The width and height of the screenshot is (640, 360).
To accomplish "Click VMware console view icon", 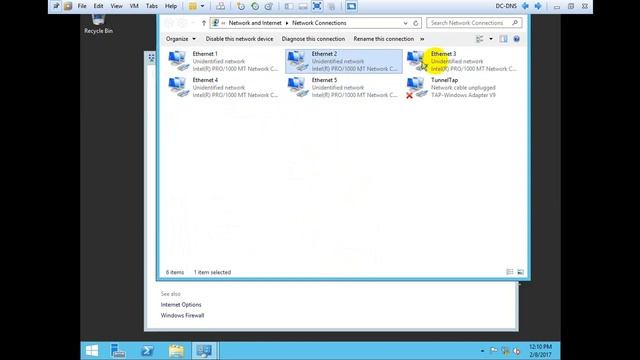I will pos(351,6).
